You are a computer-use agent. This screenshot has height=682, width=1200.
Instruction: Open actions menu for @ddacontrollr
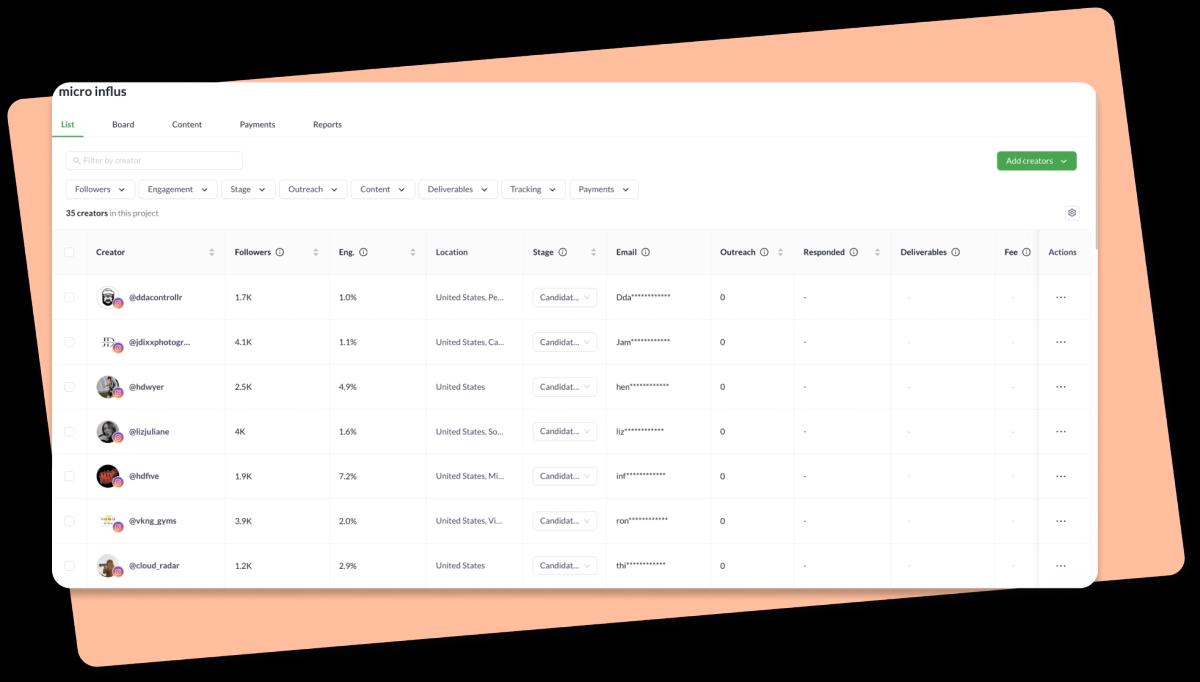[1061, 297]
